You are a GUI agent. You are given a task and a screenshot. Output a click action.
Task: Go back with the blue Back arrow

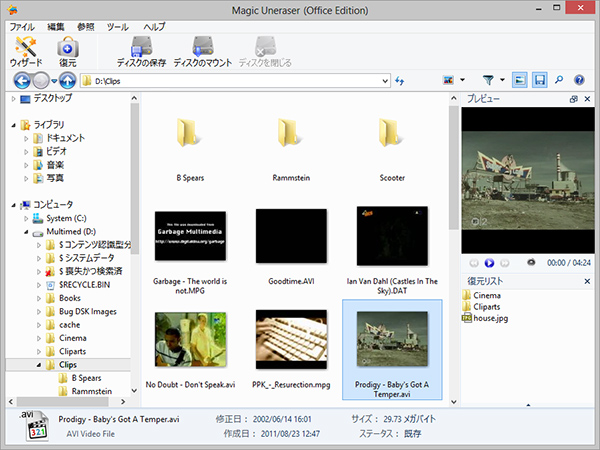tap(21, 81)
